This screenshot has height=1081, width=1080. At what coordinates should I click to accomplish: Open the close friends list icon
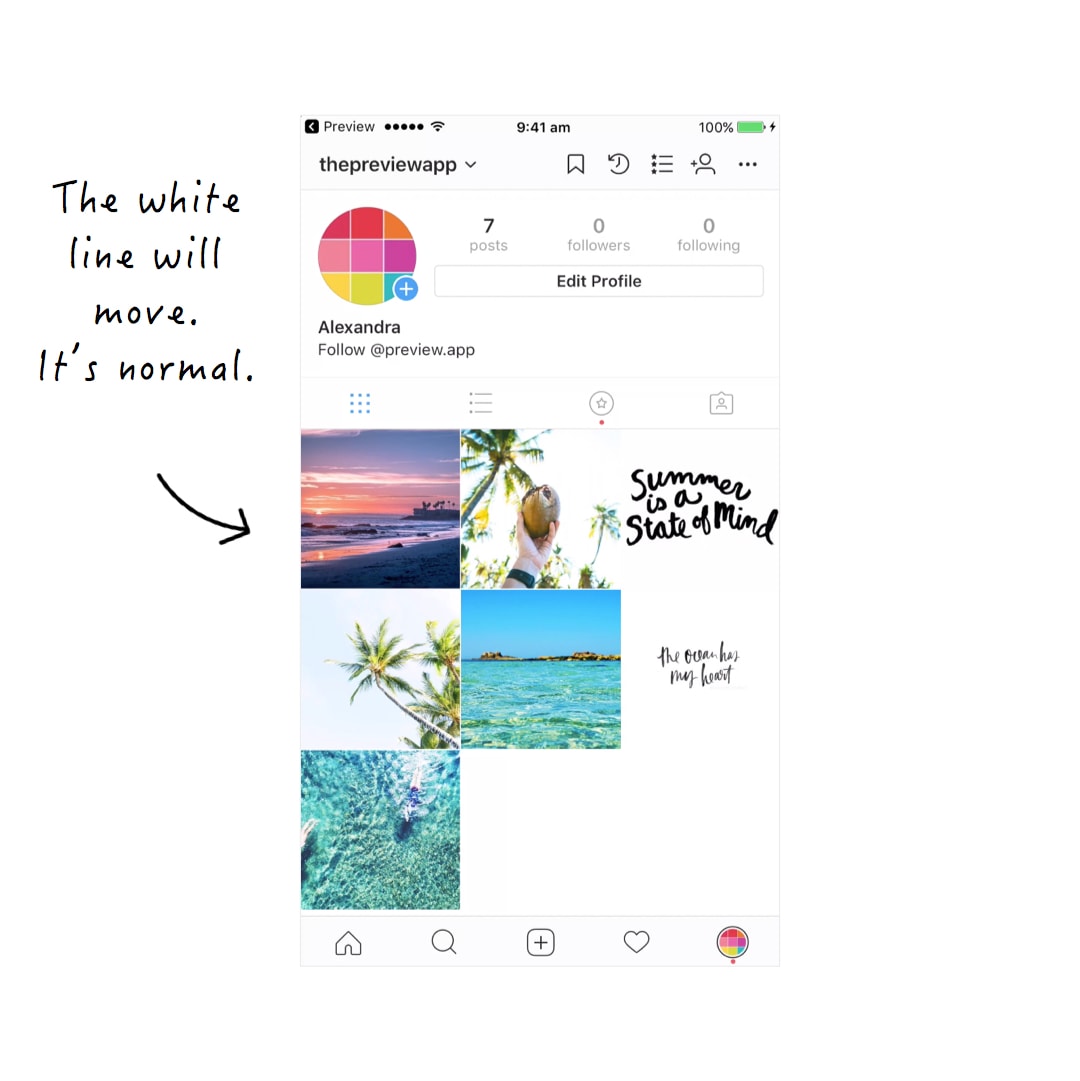(662, 164)
